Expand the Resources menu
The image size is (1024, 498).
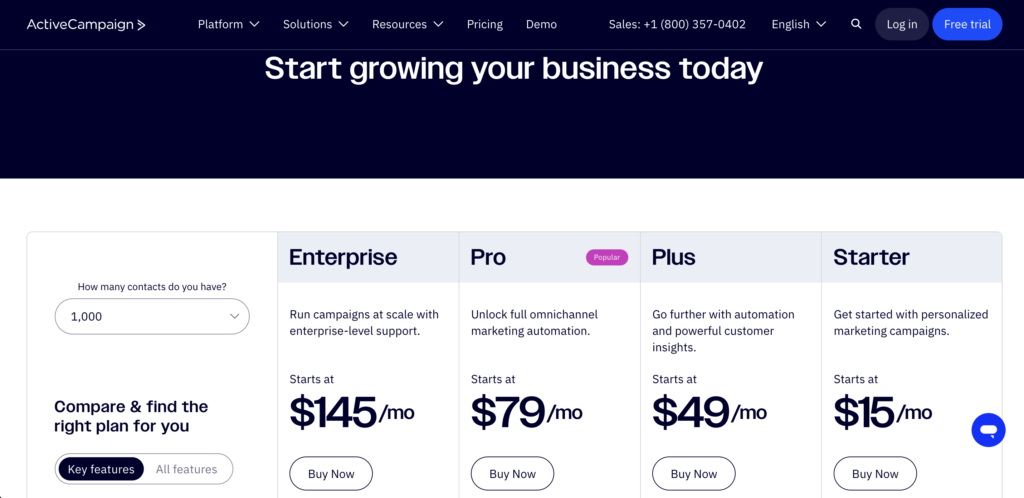click(x=407, y=24)
